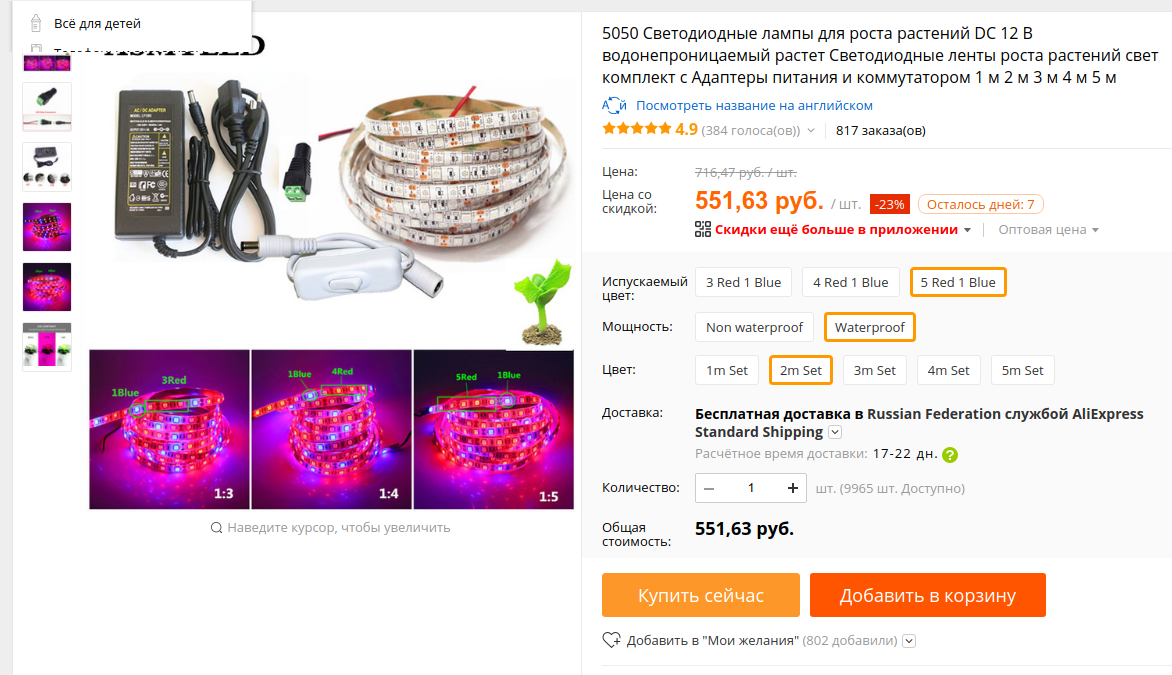Click the Купить сейчас button
Image resolution: width=1172 pixels, height=675 pixels.
(700, 595)
